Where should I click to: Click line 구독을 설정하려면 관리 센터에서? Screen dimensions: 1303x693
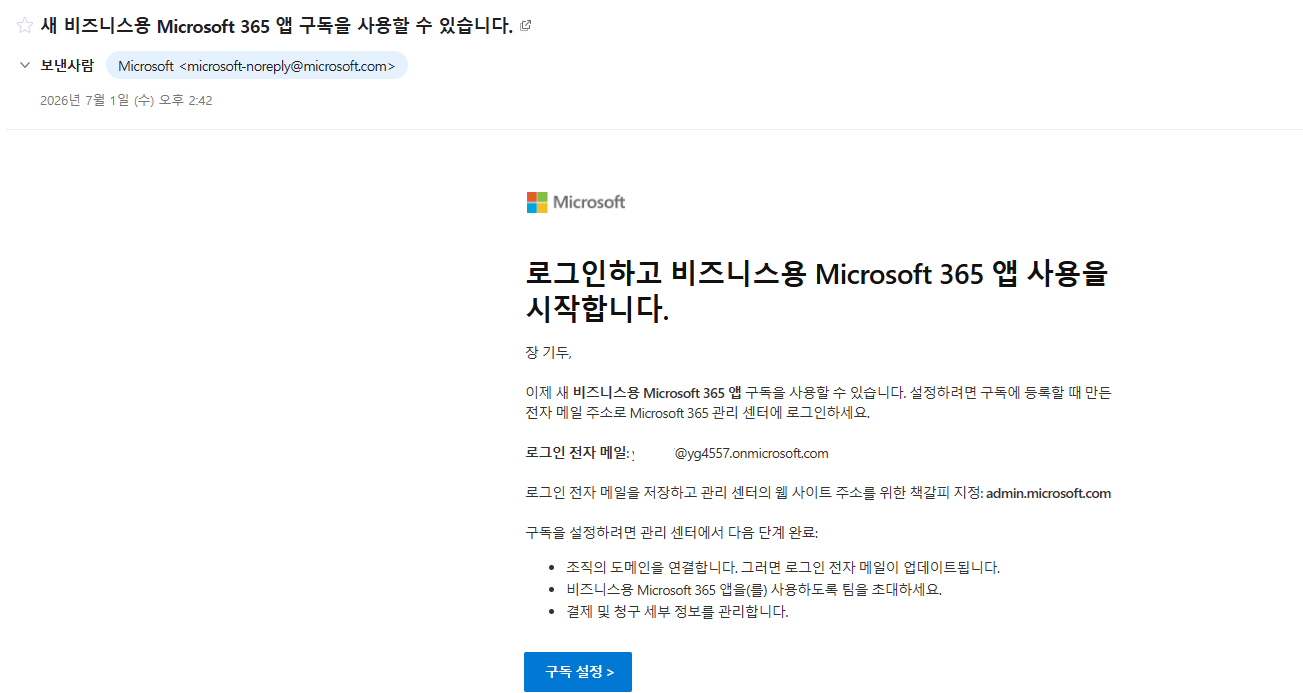click(671, 532)
